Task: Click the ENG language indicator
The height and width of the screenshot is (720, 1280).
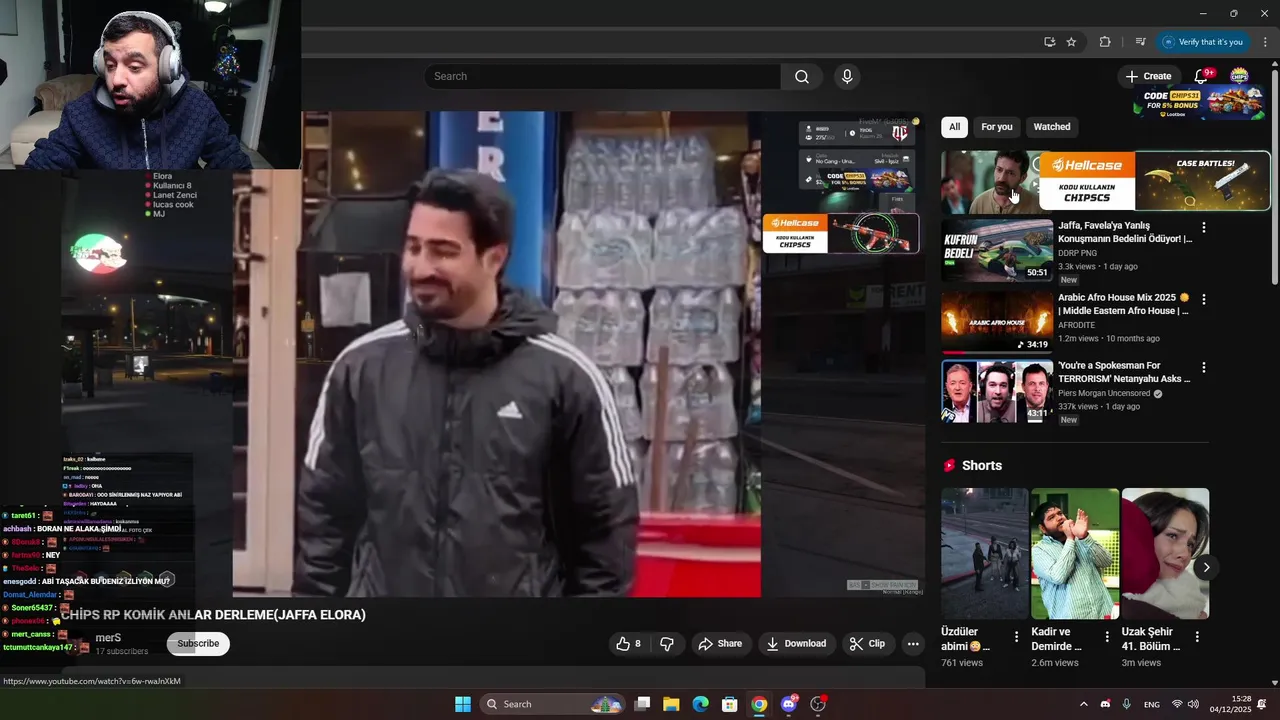Action: point(1152,704)
